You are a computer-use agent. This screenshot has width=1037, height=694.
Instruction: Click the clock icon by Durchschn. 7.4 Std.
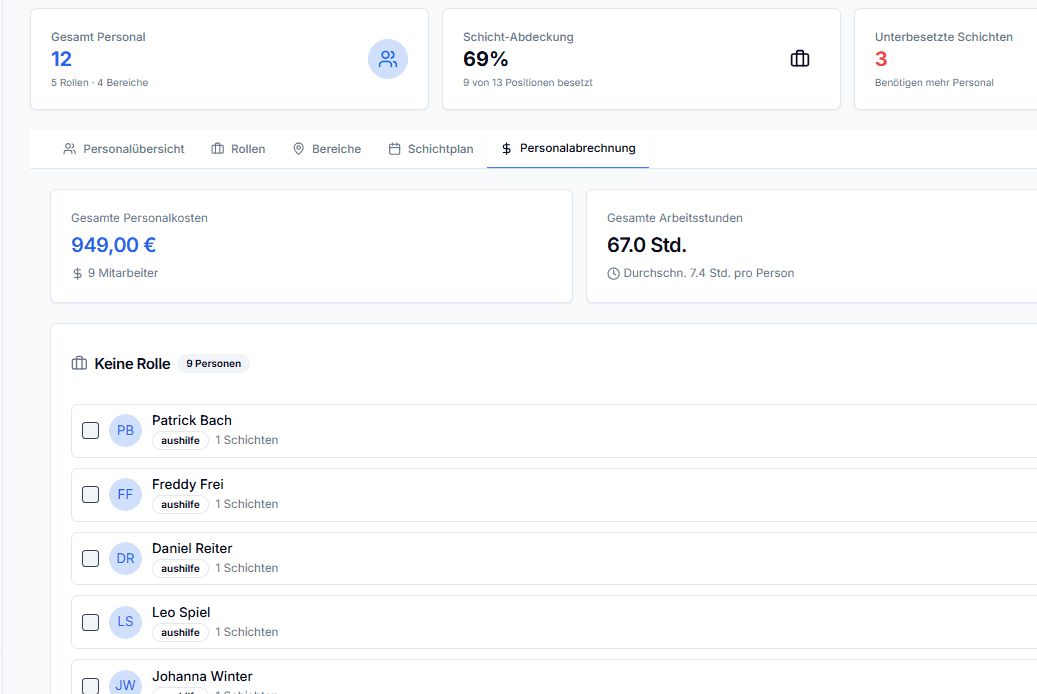pyautogui.click(x=613, y=273)
